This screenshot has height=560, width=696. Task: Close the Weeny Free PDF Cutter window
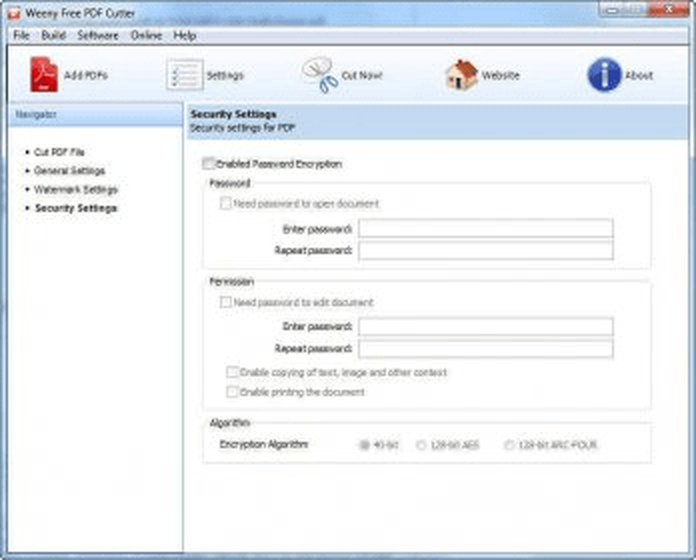(x=670, y=9)
